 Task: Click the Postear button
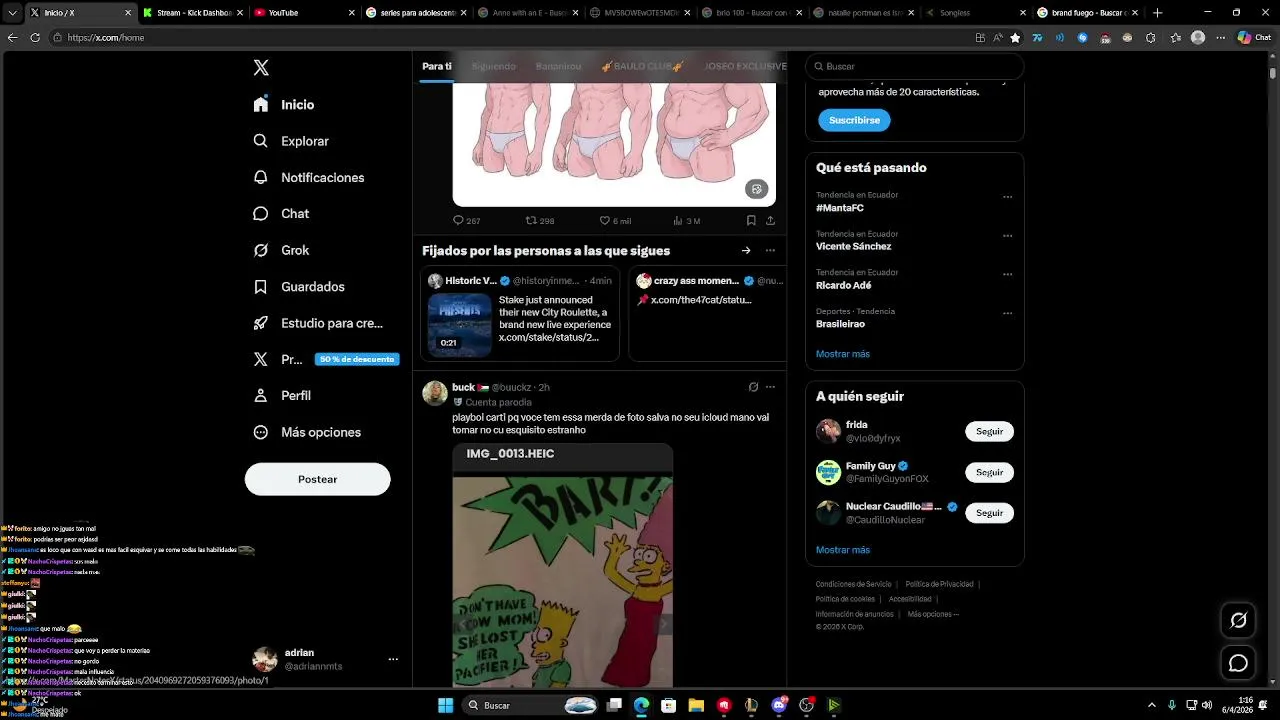point(317,479)
